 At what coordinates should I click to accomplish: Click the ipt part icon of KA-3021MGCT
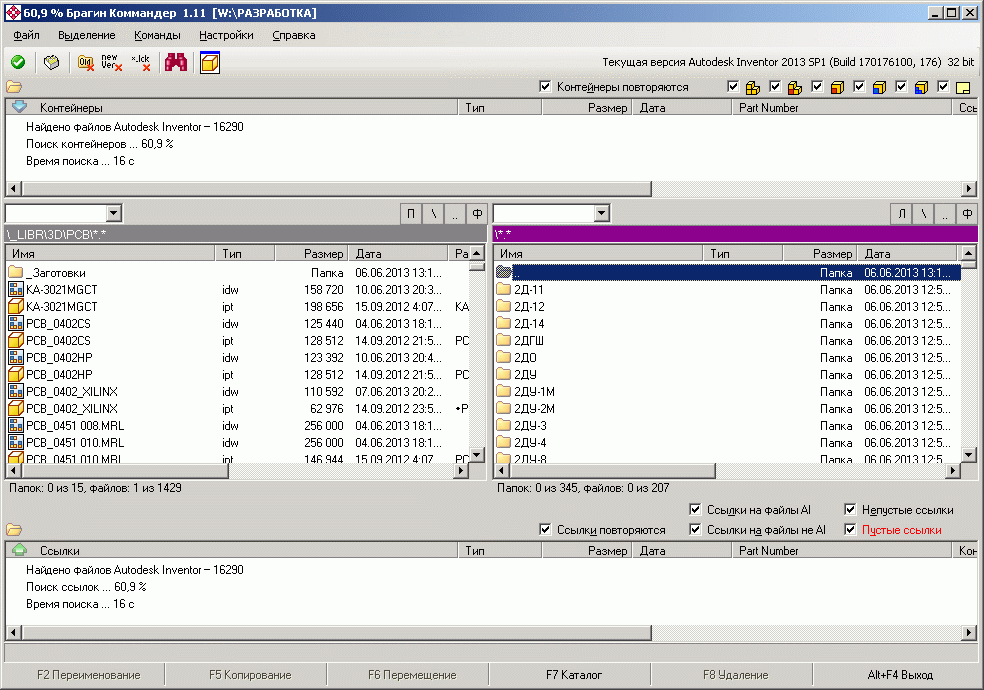tap(16, 306)
